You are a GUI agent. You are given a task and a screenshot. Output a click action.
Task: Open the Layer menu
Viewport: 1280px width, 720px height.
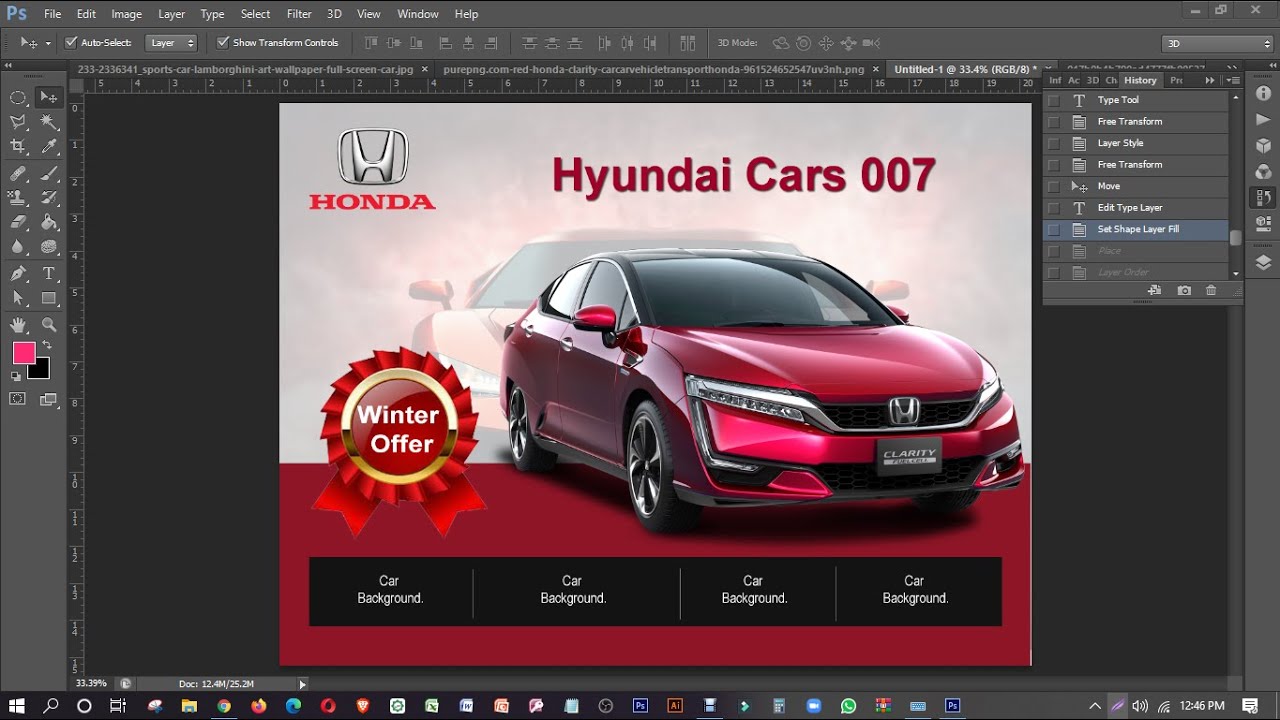coord(171,14)
